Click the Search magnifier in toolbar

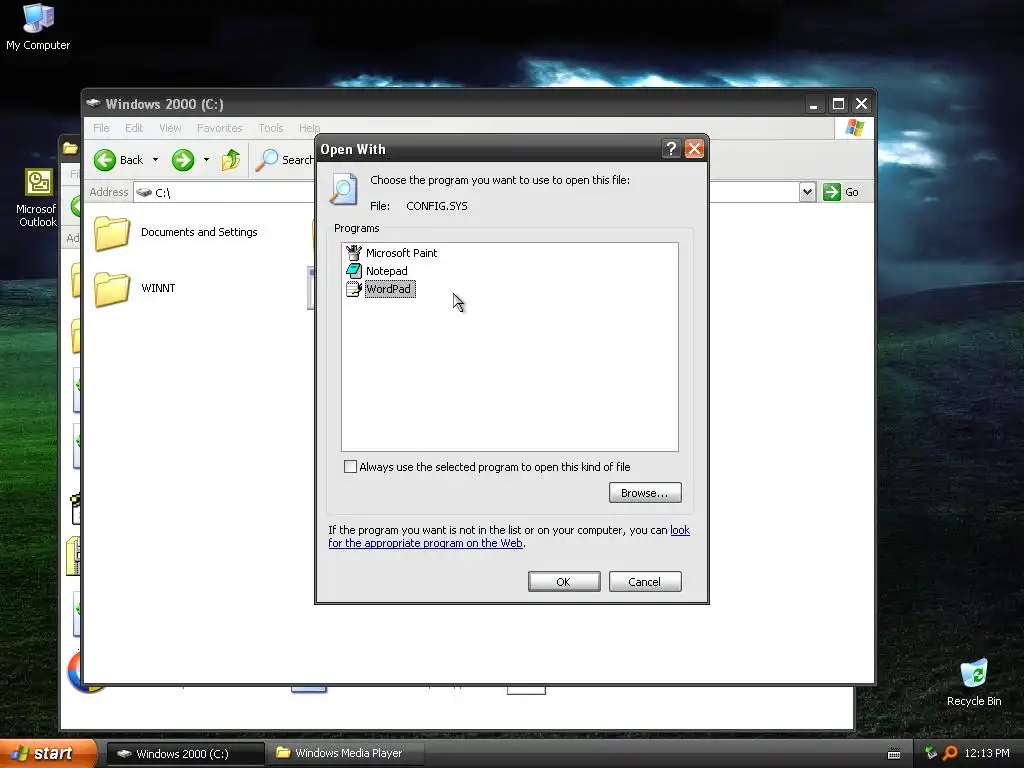point(266,160)
